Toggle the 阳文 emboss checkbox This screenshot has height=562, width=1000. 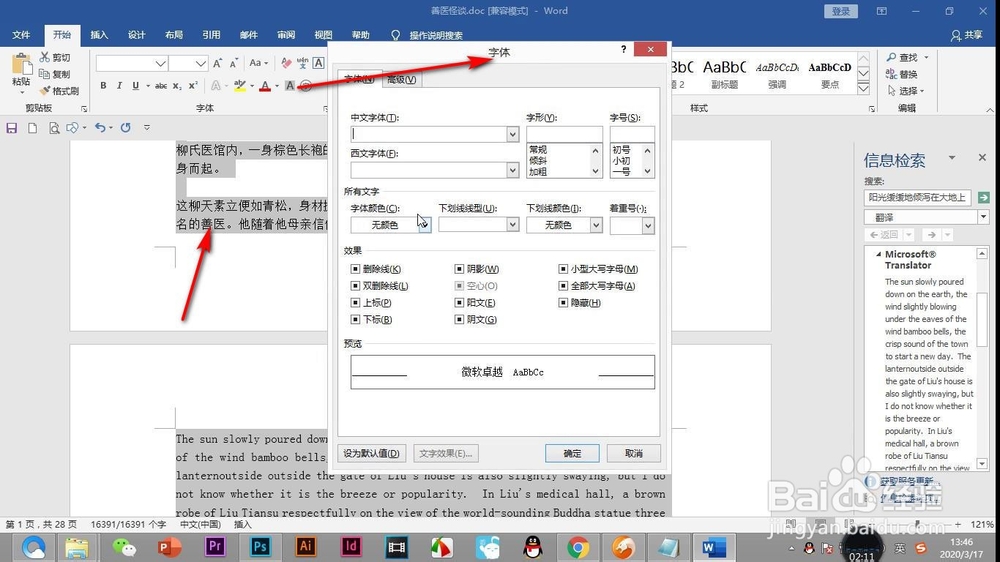pyautogui.click(x=459, y=302)
